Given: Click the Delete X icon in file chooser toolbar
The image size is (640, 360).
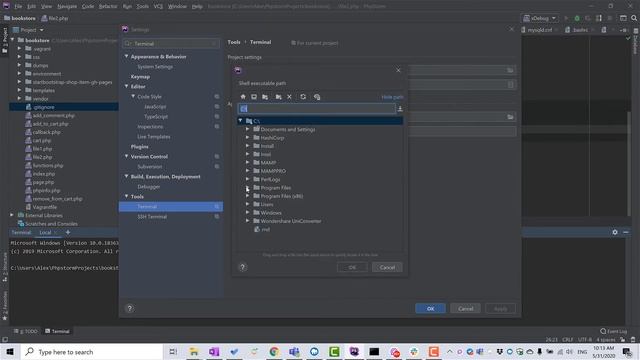Looking at the screenshot, I should tap(289, 97).
